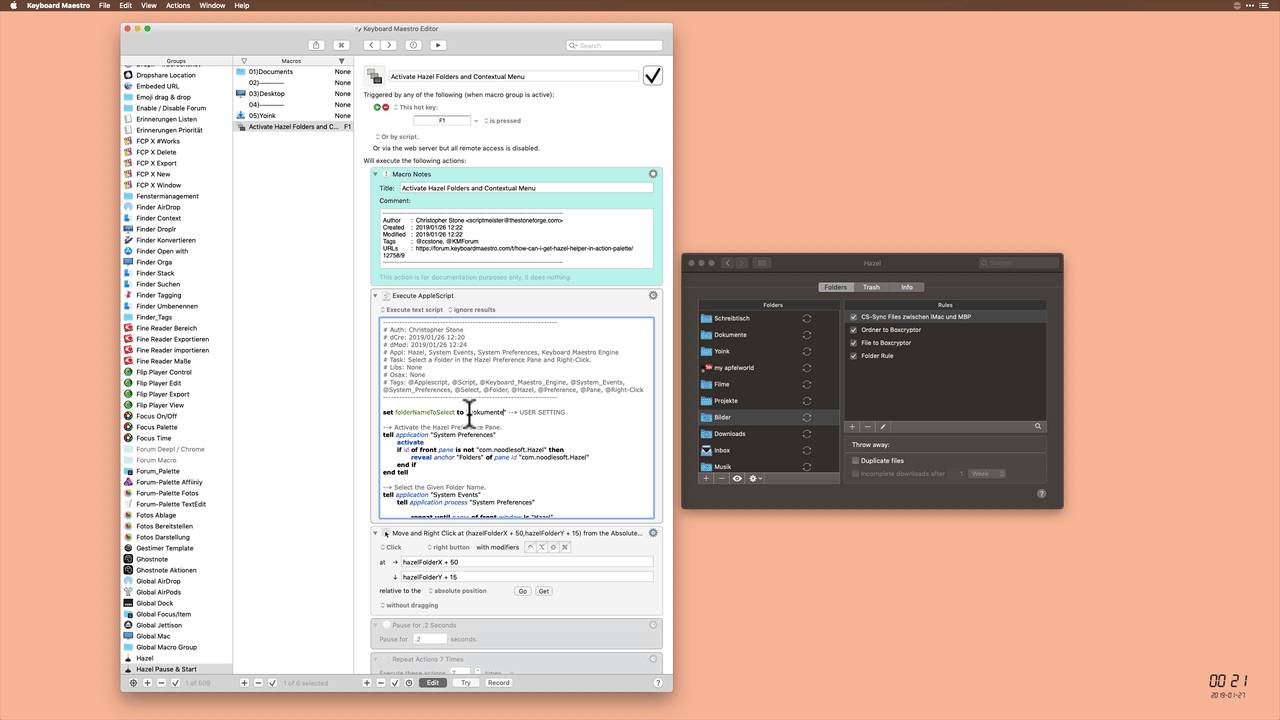
Task: Click the command-key toolbar icon in Keyboard Maestro
Action: point(341,45)
